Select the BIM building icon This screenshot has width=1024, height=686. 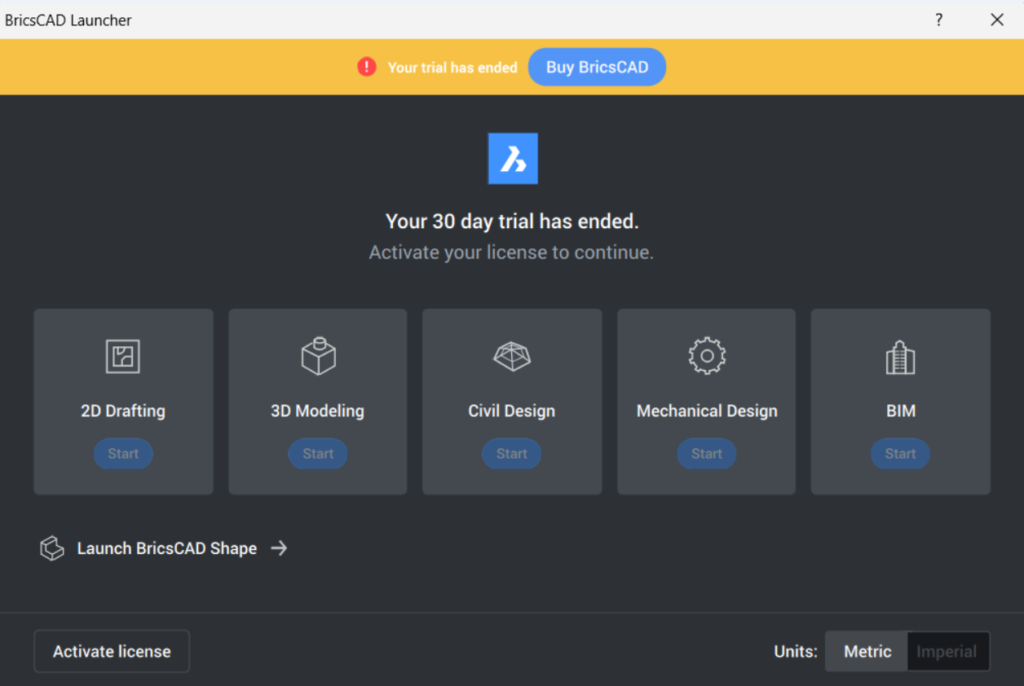tap(901, 357)
